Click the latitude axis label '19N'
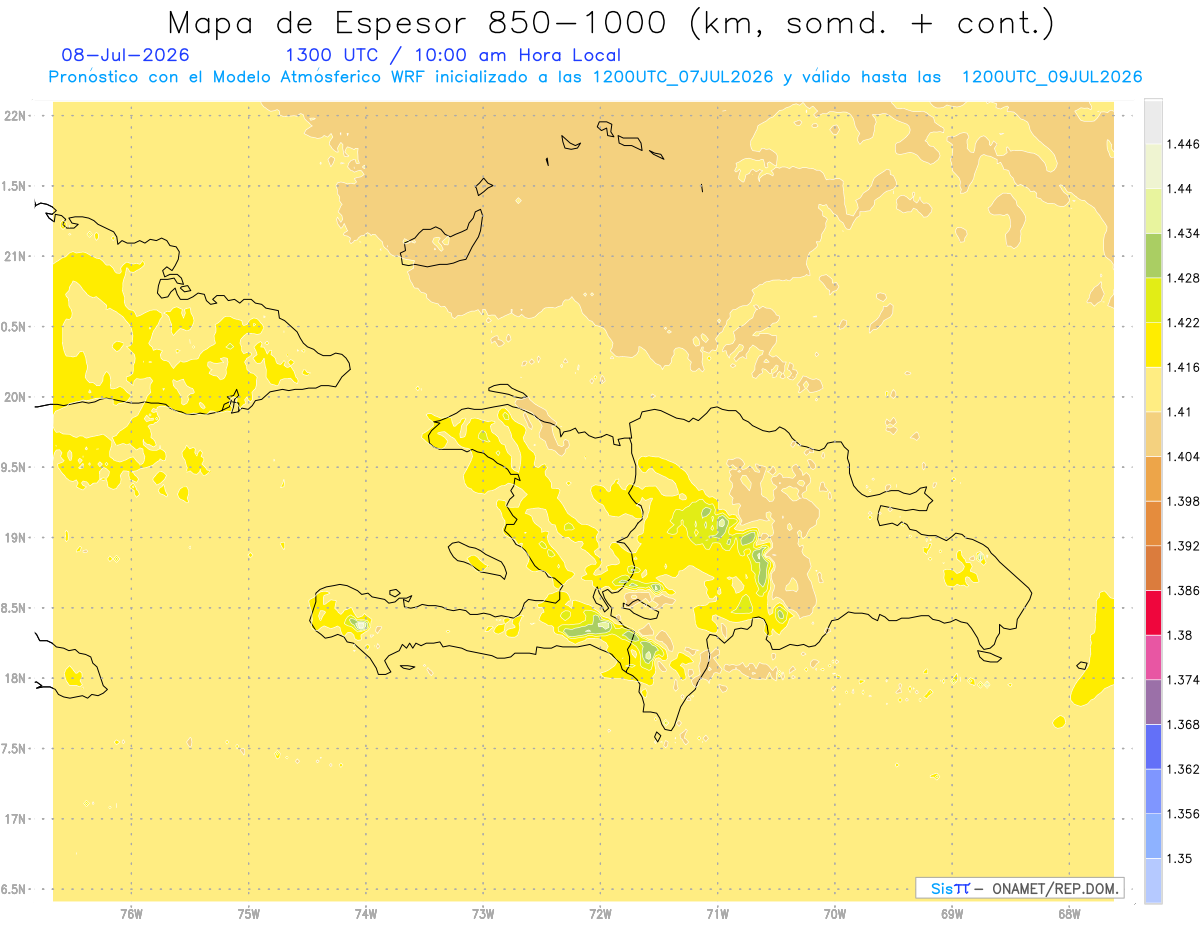Screen dimensions: 1200x927 click(15, 538)
